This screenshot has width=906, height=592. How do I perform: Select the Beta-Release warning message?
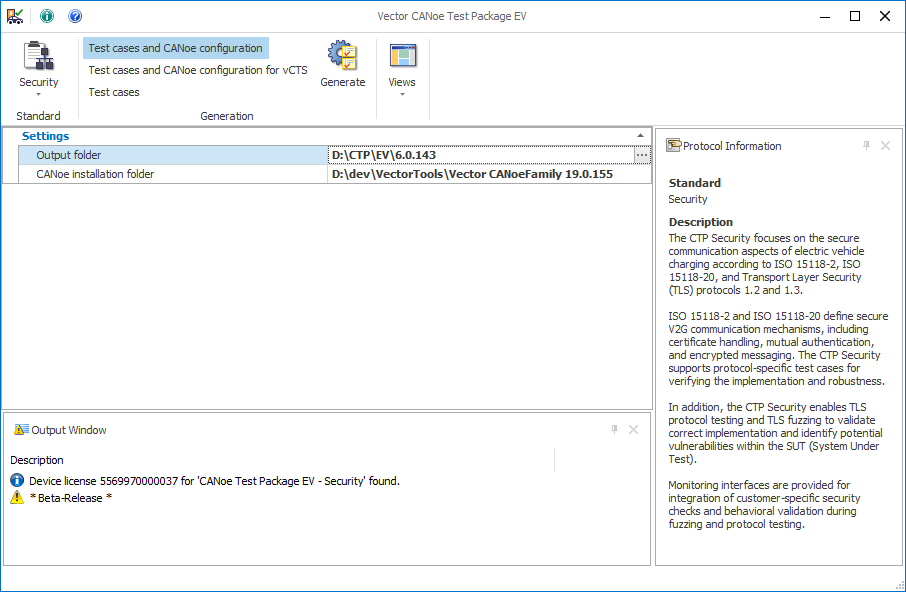70,498
